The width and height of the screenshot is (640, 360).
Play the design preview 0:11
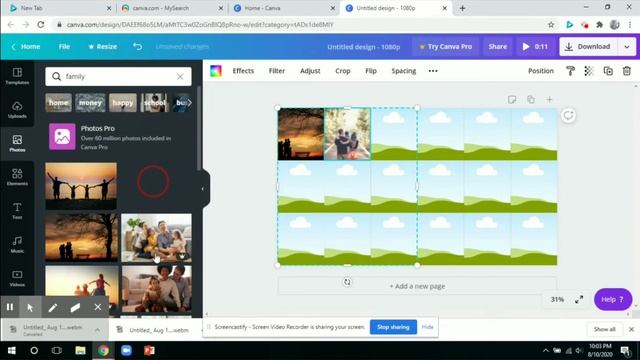click(535, 47)
